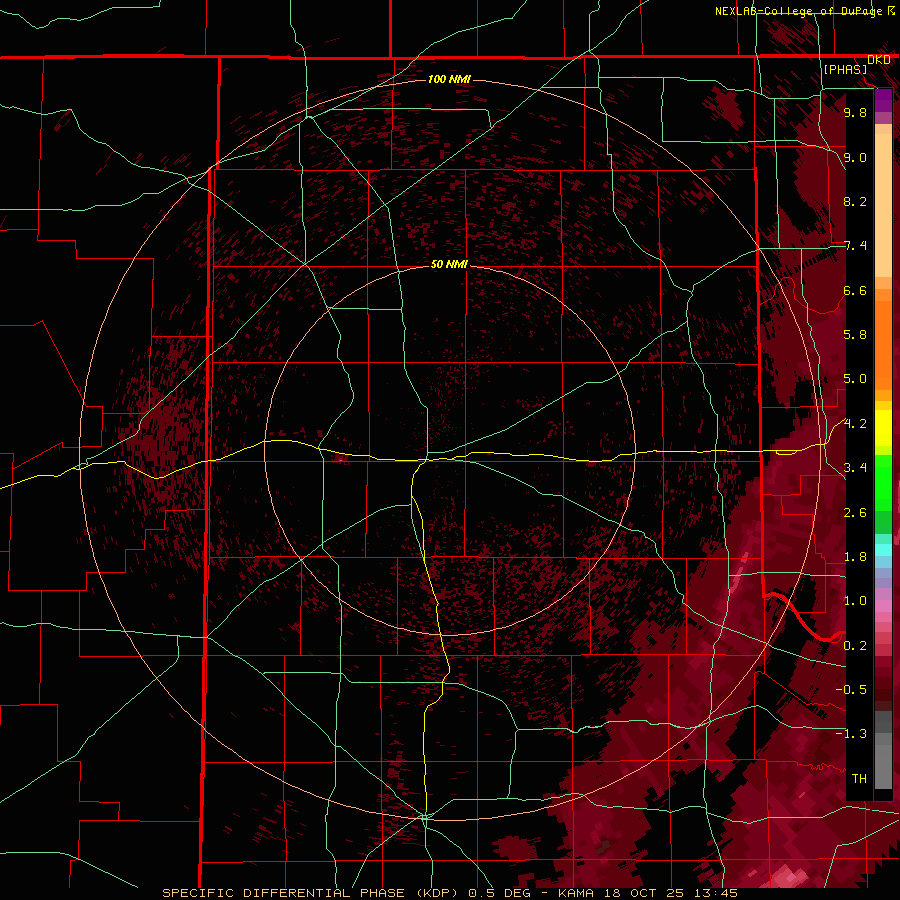Click the yellow segment of the color bar
Viewport: 900px width, 900px height.
883,428
